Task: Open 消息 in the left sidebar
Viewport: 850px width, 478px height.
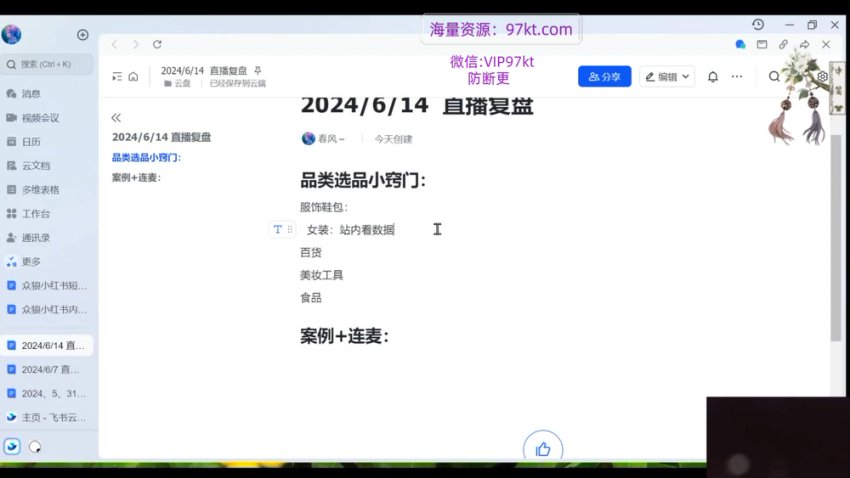Action: pos(30,93)
